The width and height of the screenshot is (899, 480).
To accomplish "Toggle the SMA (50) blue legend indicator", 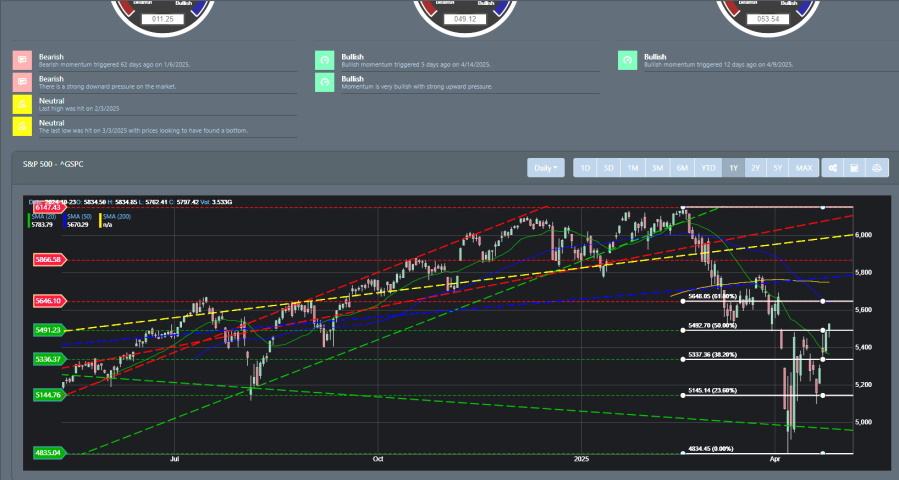I will click(79, 217).
